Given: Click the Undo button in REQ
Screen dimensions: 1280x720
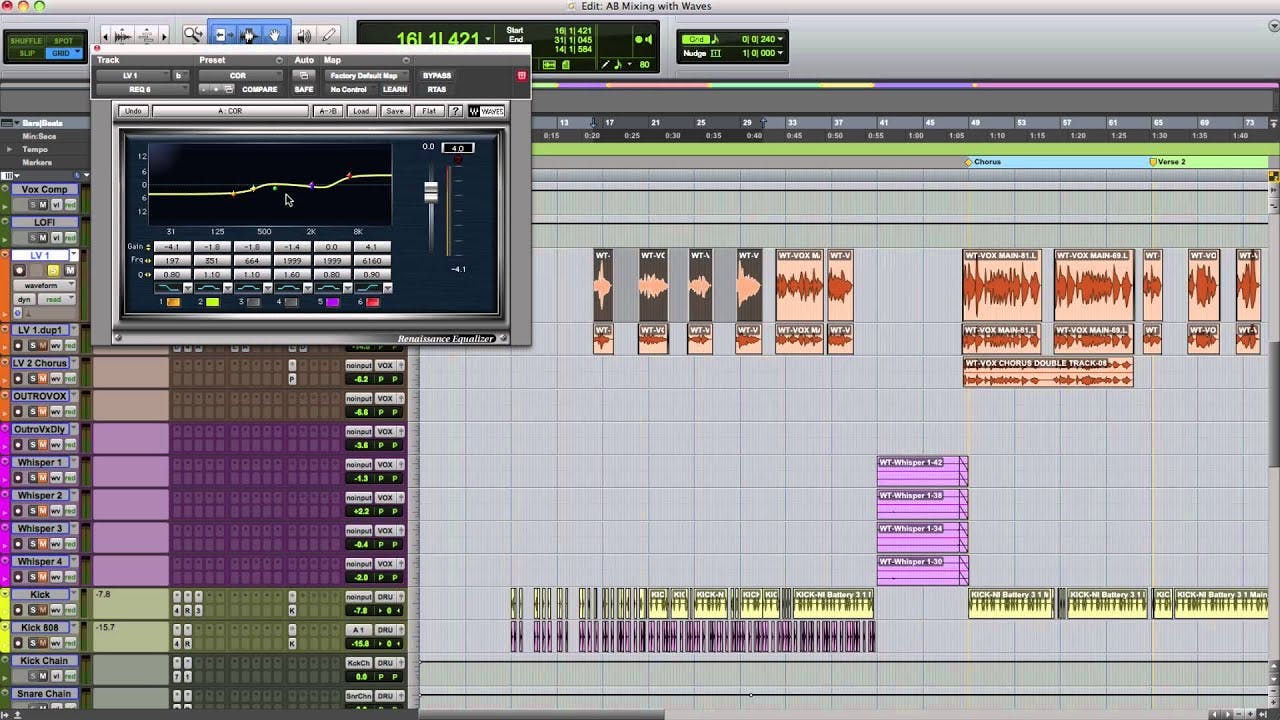Looking at the screenshot, I should pyautogui.click(x=133, y=111).
